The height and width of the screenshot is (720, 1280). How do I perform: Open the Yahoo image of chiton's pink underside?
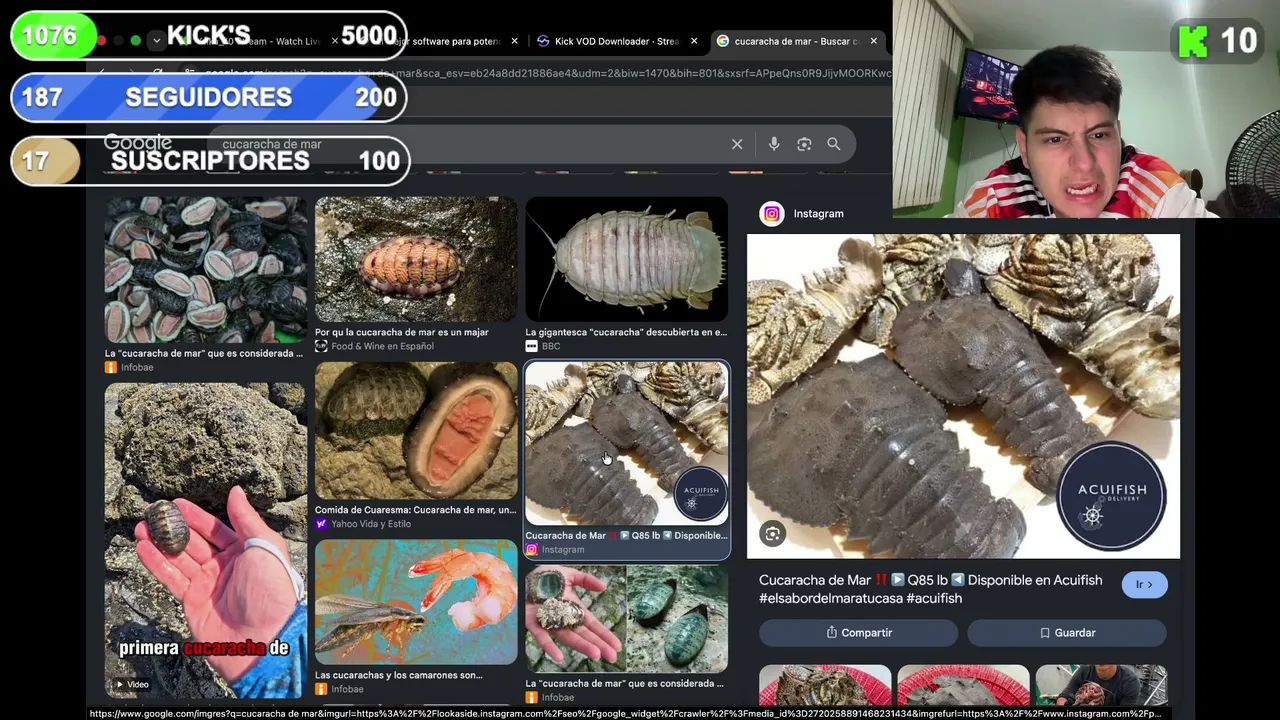(x=416, y=431)
